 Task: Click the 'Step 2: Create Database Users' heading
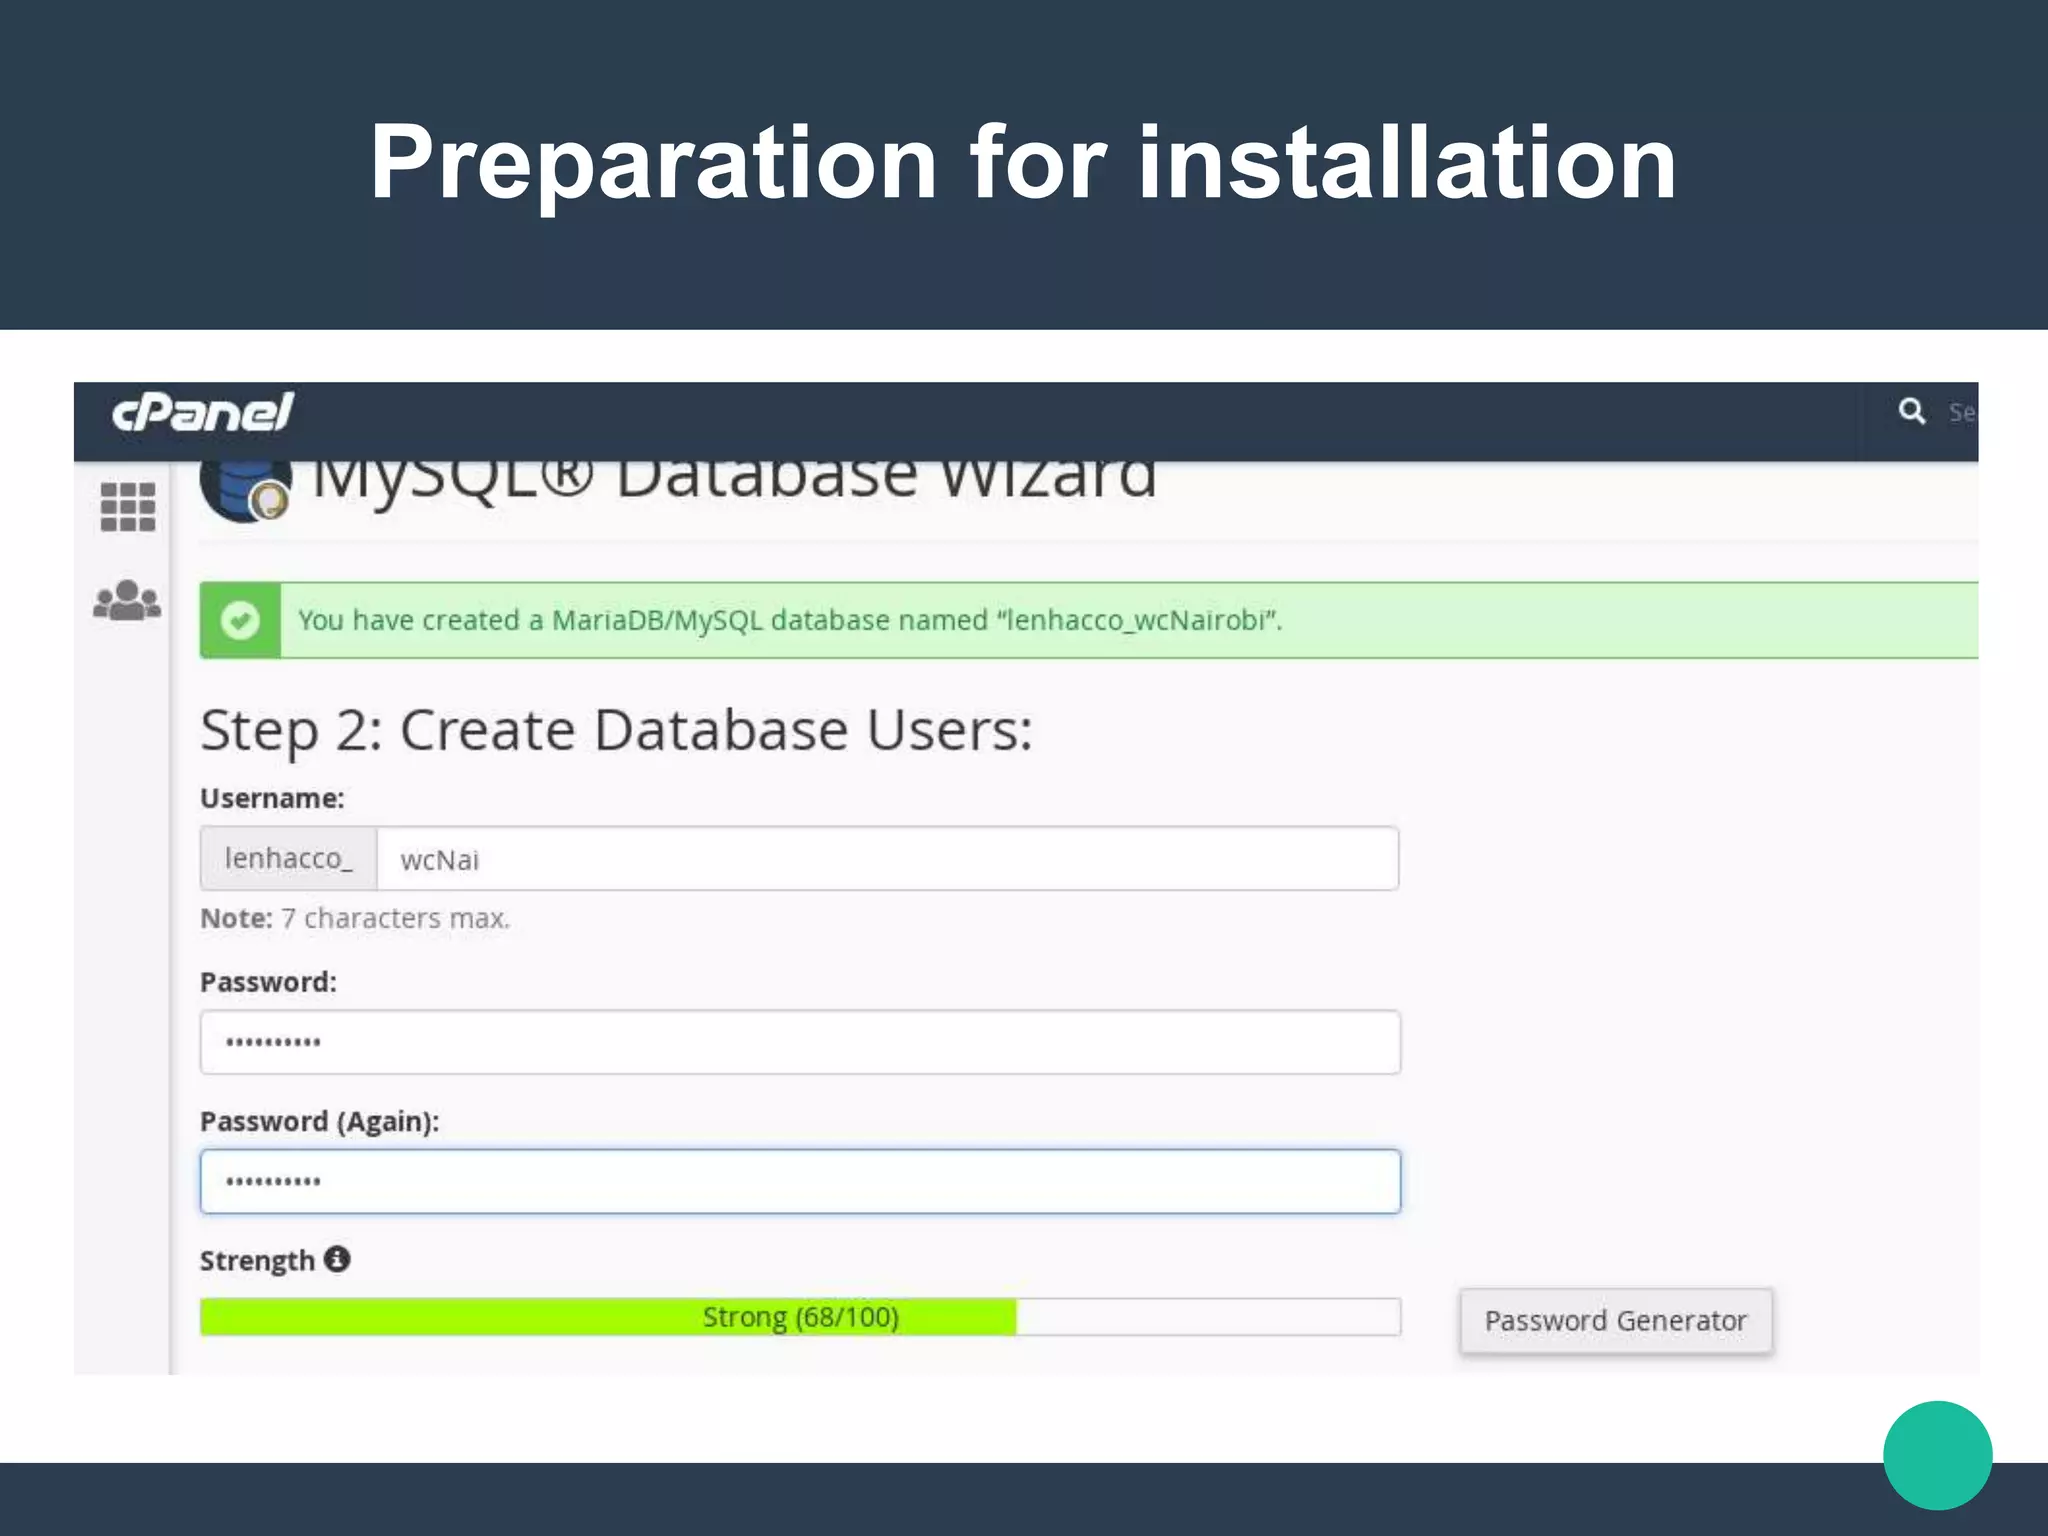pyautogui.click(x=616, y=730)
